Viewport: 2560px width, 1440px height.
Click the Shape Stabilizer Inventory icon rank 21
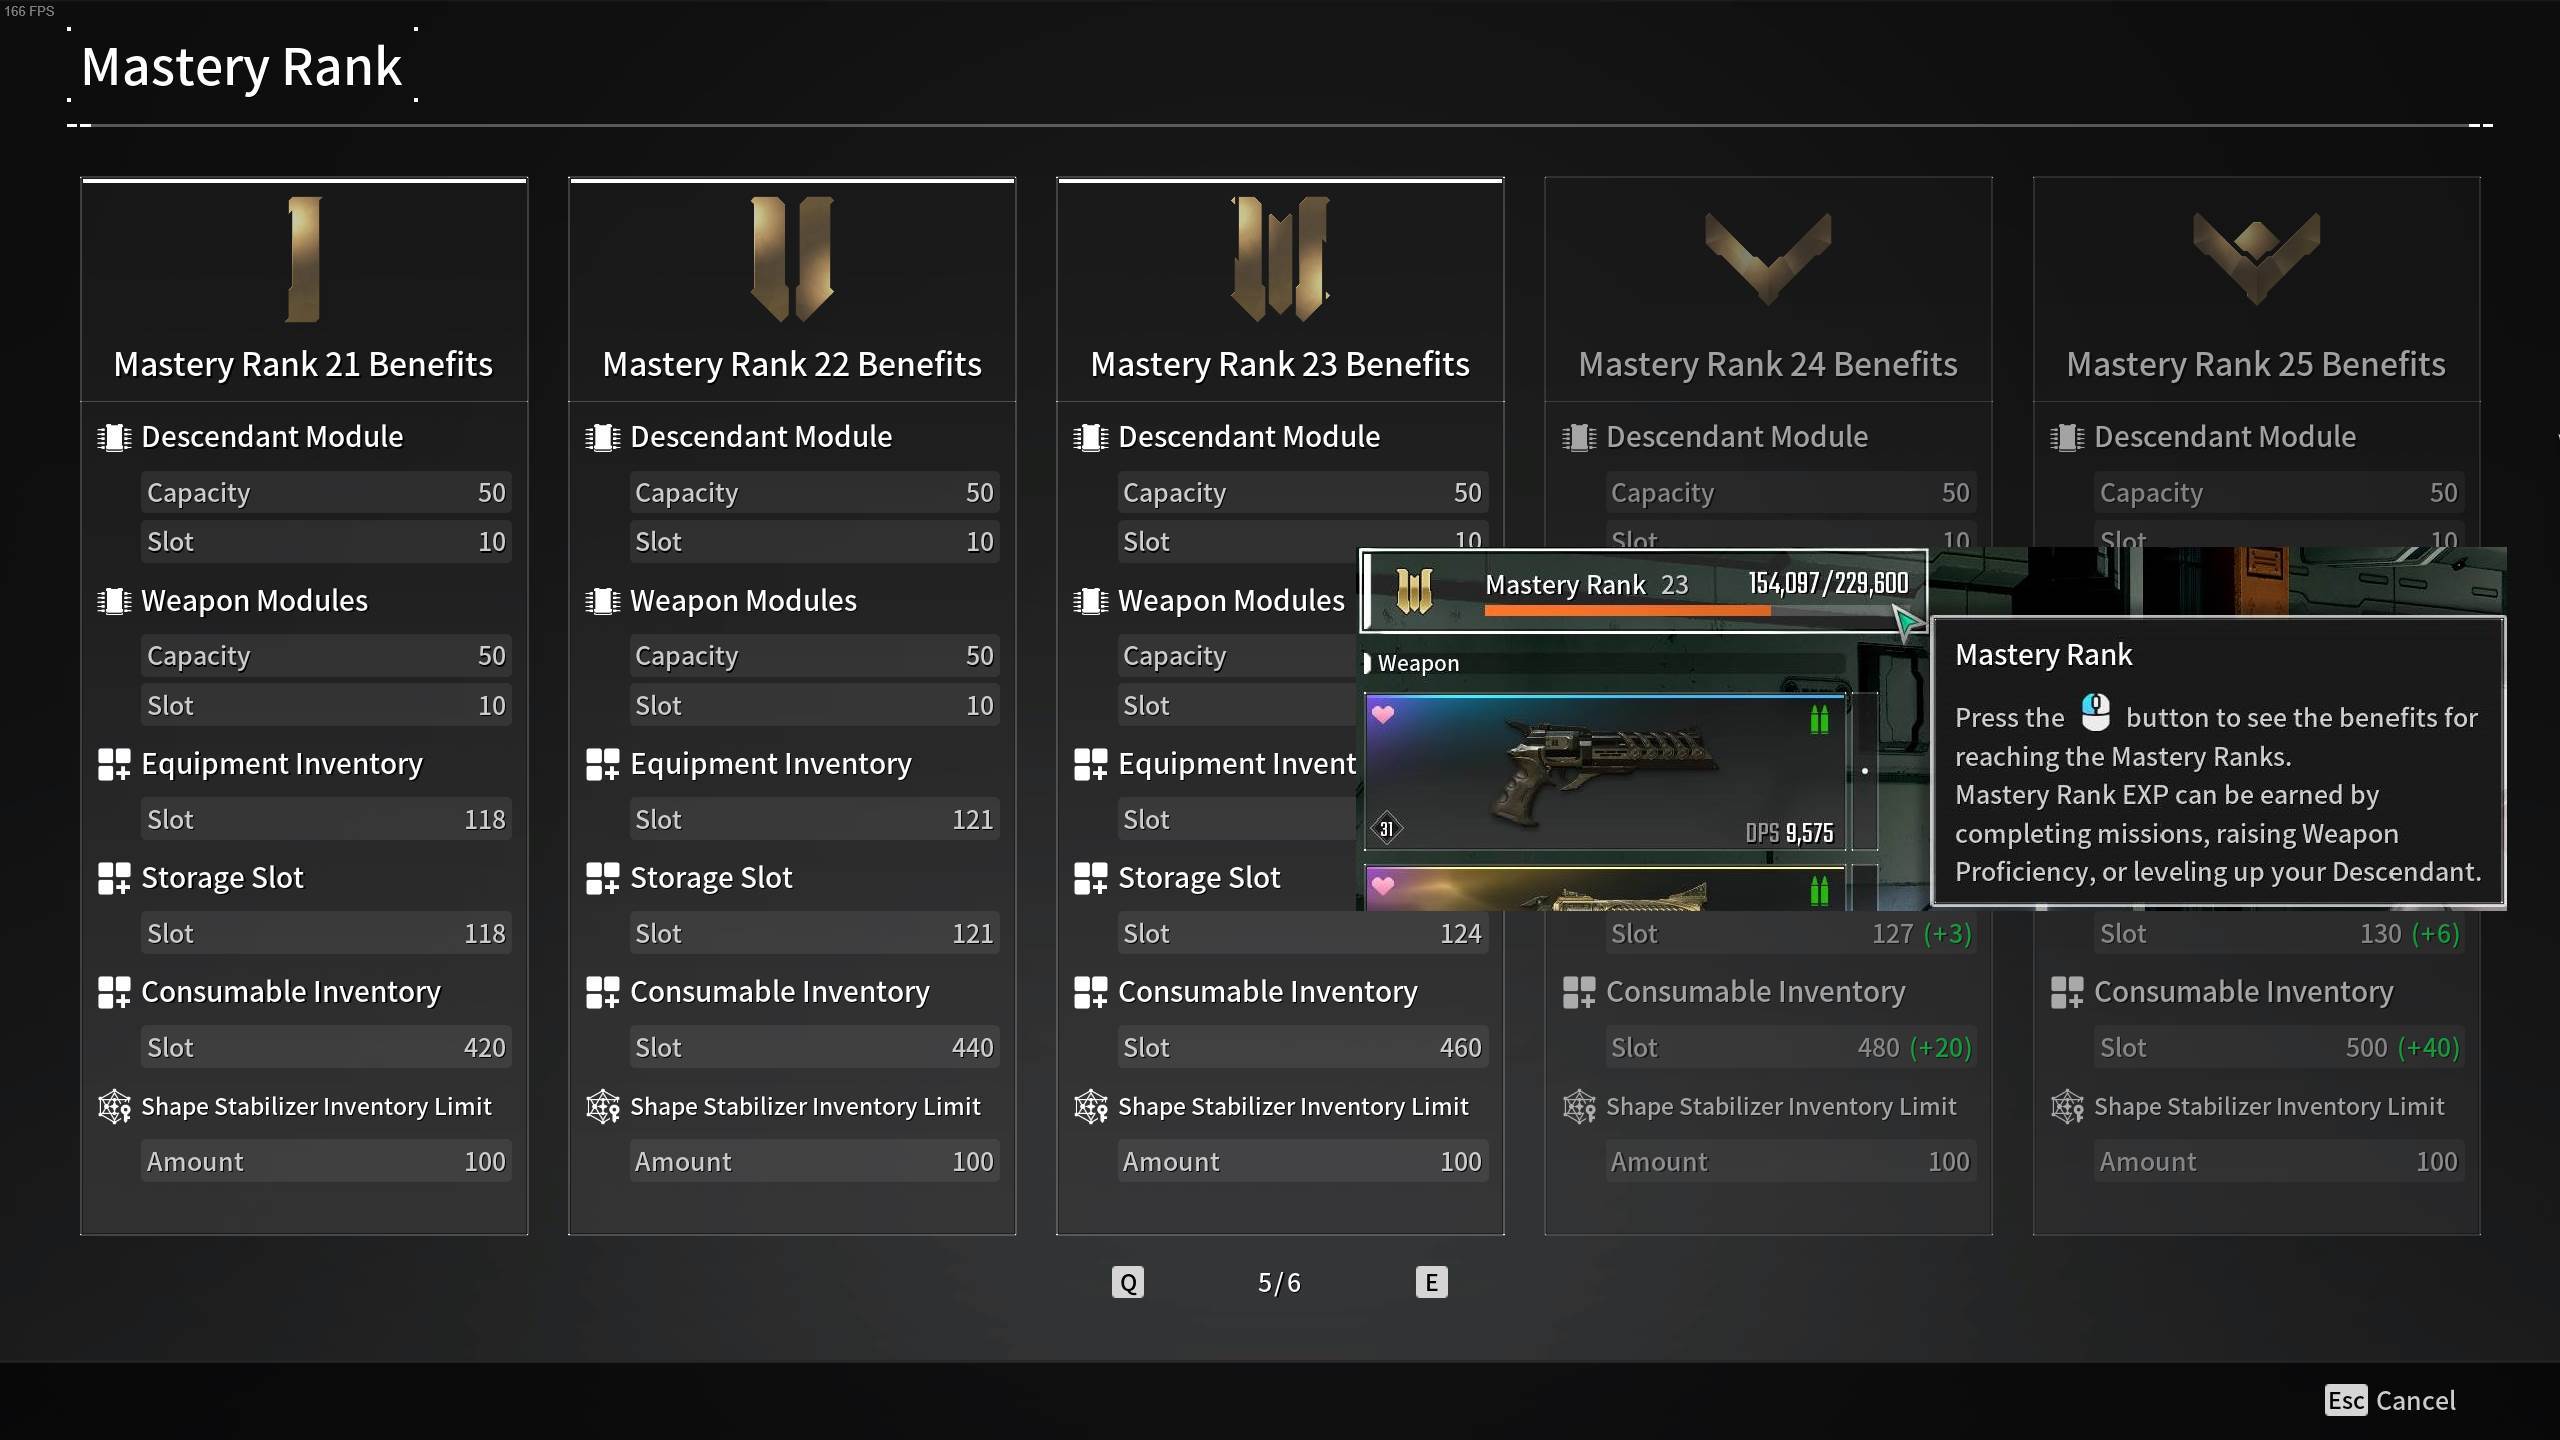pos(114,1104)
